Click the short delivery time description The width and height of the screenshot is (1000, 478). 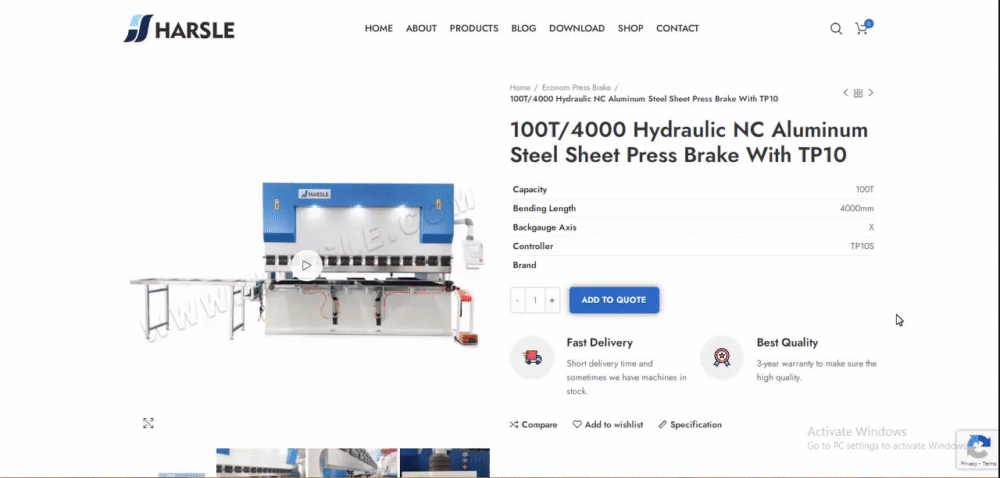626,377
